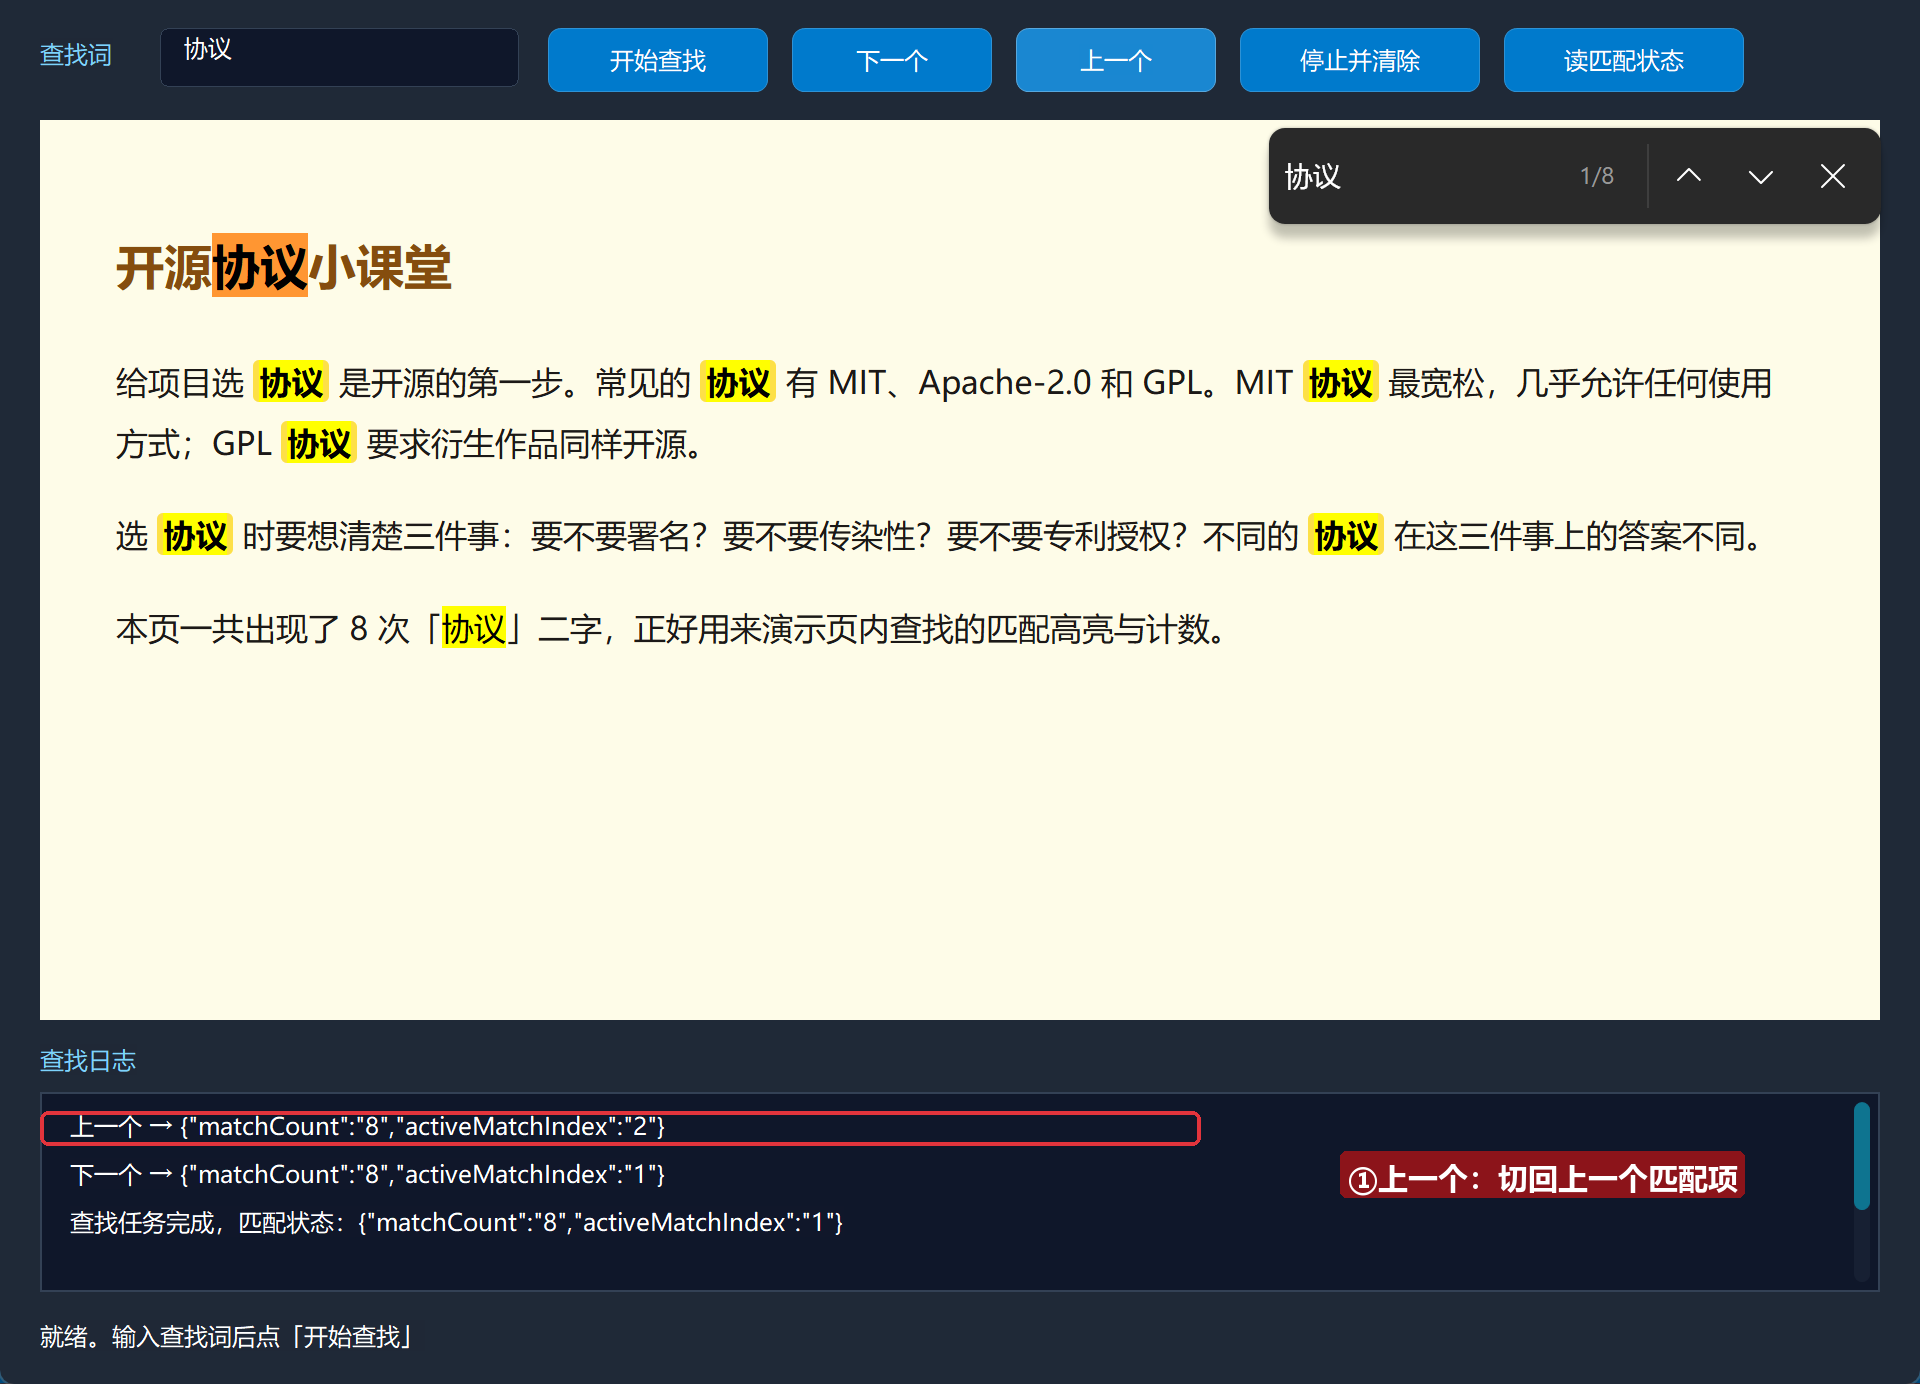Image resolution: width=1920 pixels, height=1384 pixels.
Task: Click the 开始查找 button
Action: [658, 60]
